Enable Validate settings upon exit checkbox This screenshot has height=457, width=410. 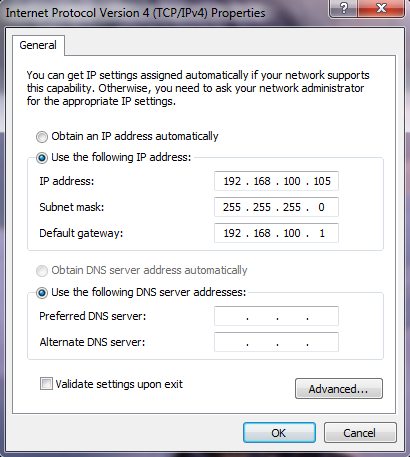[46, 384]
